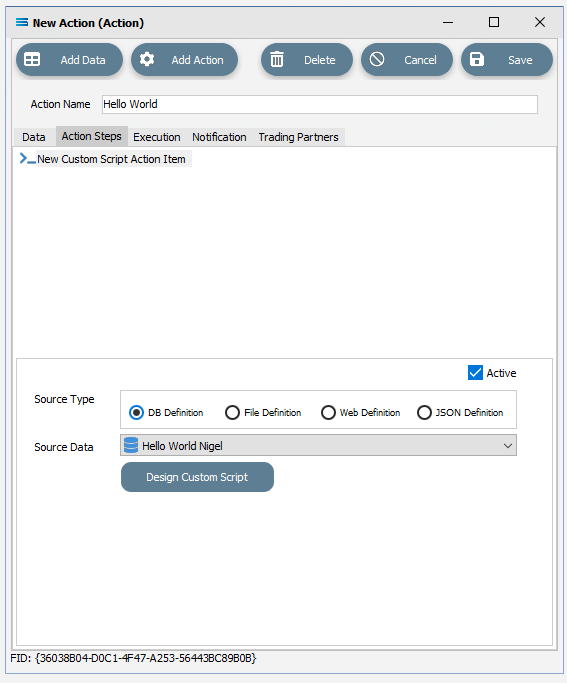Click the Save floppy disk icon
Viewport: 567px width, 683px height.
pos(477,59)
